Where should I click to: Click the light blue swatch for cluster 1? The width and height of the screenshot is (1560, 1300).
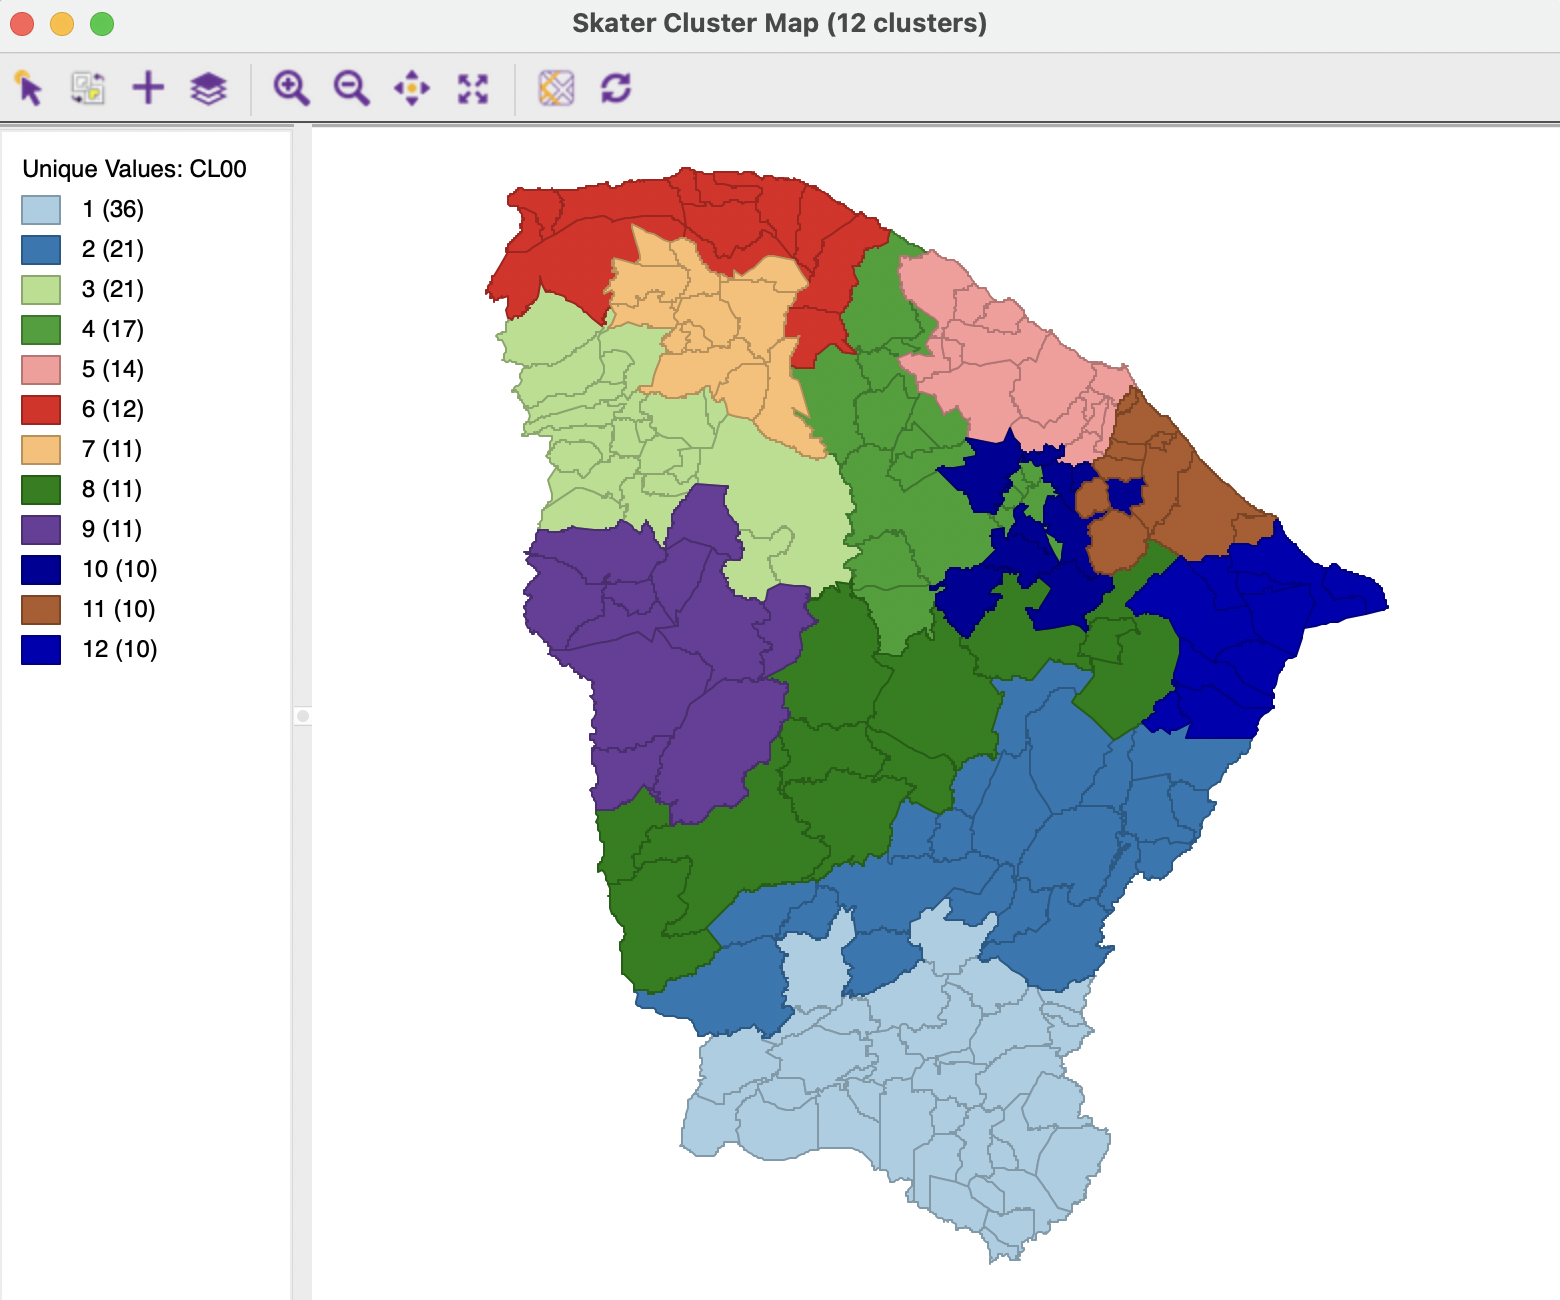point(41,210)
